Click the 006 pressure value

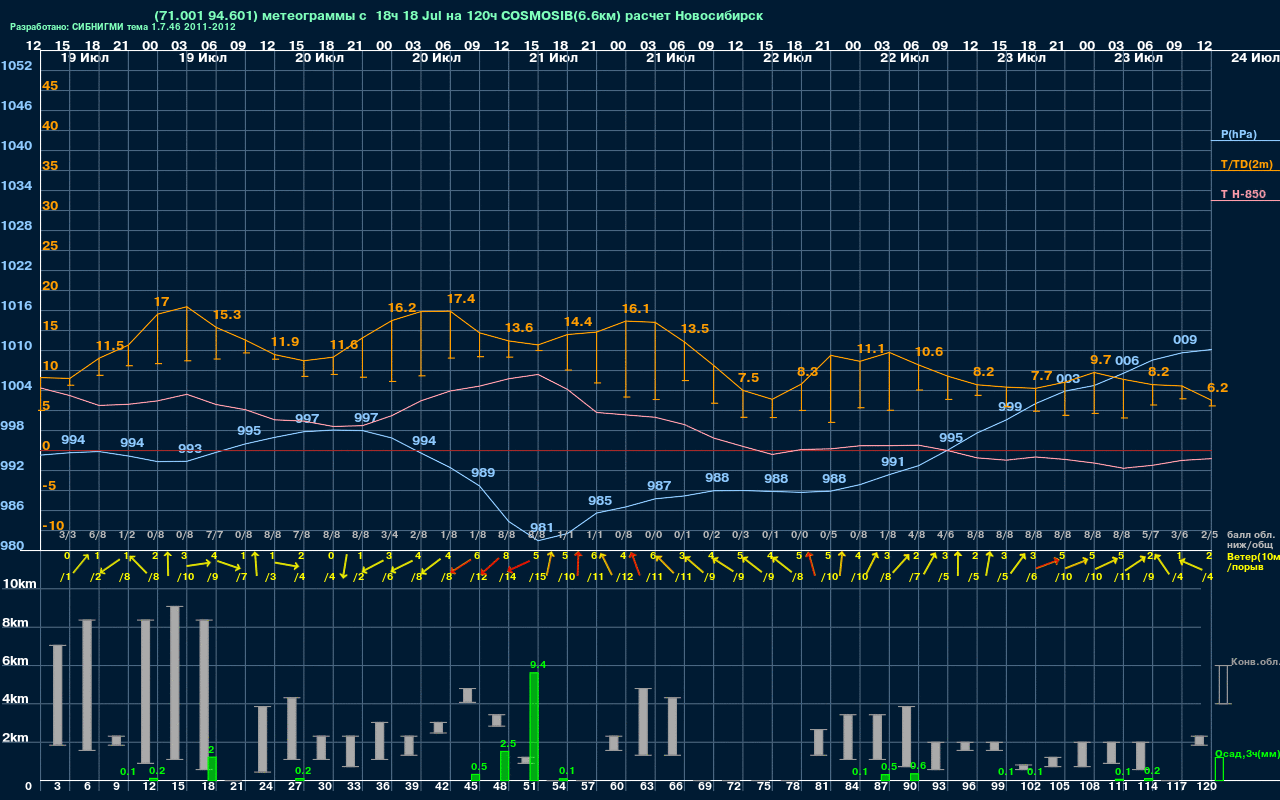[1127, 361]
